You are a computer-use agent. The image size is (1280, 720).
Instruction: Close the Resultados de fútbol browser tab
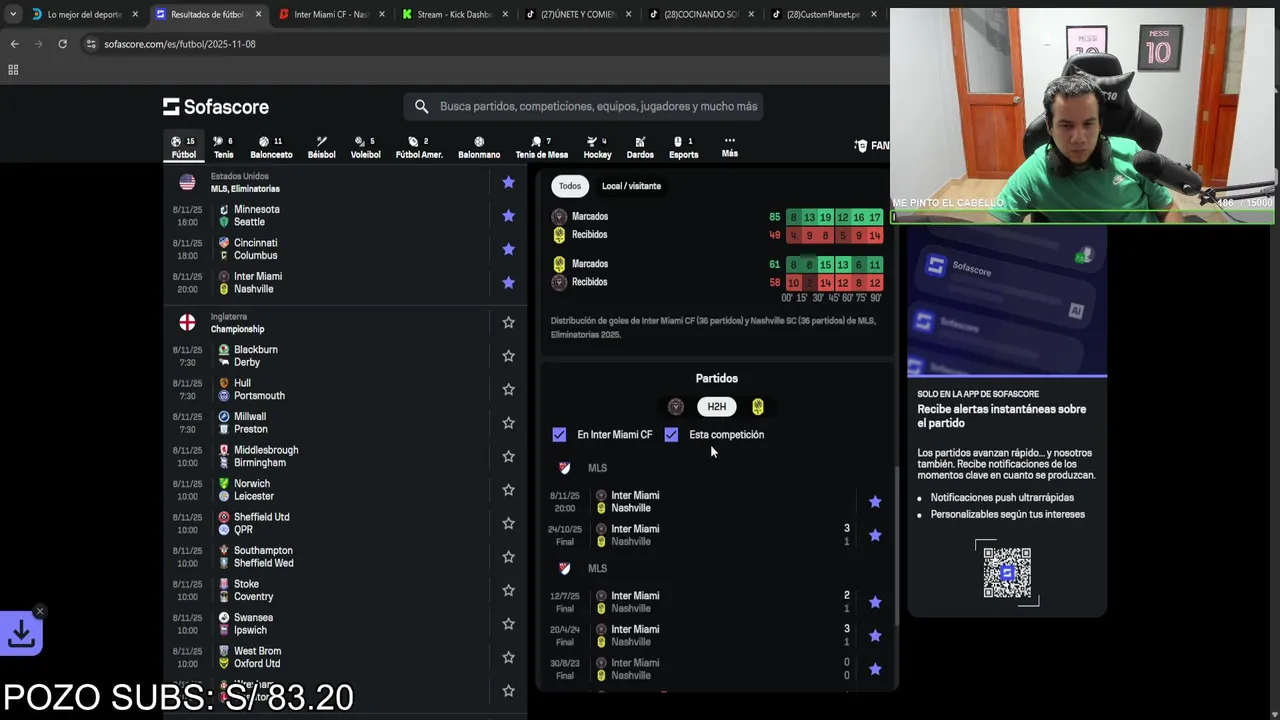click(x=259, y=15)
